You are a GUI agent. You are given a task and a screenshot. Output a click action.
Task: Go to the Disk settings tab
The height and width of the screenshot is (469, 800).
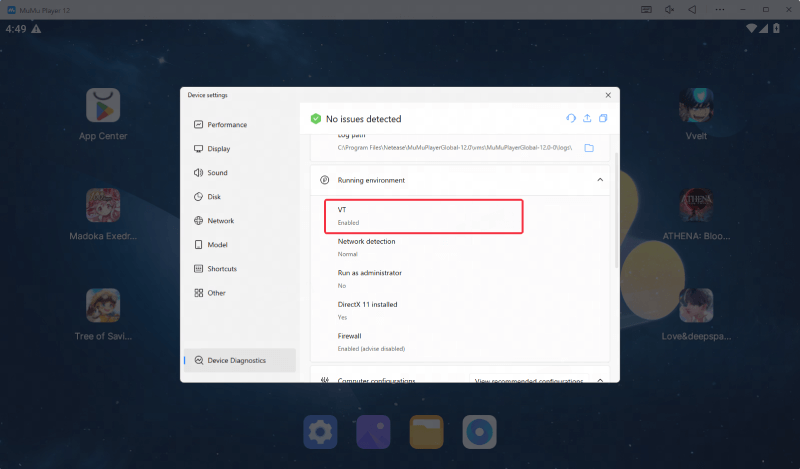point(214,197)
